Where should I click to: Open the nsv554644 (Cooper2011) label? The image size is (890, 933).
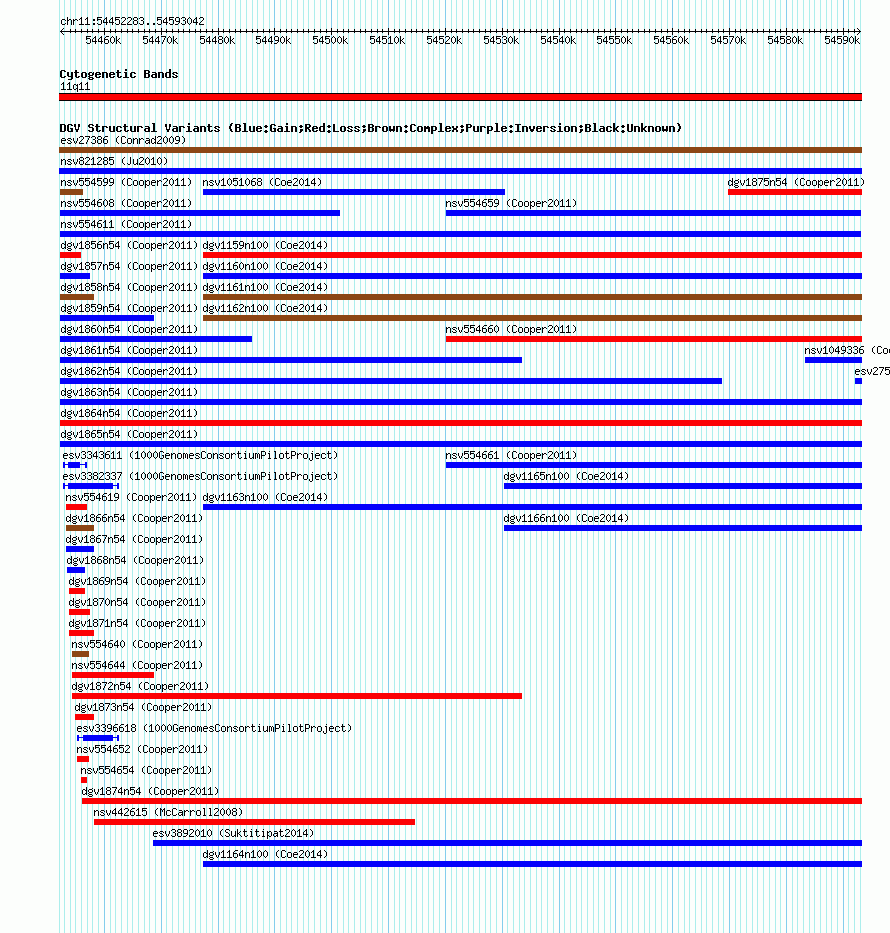pyautogui.click(x=137, y=665)
